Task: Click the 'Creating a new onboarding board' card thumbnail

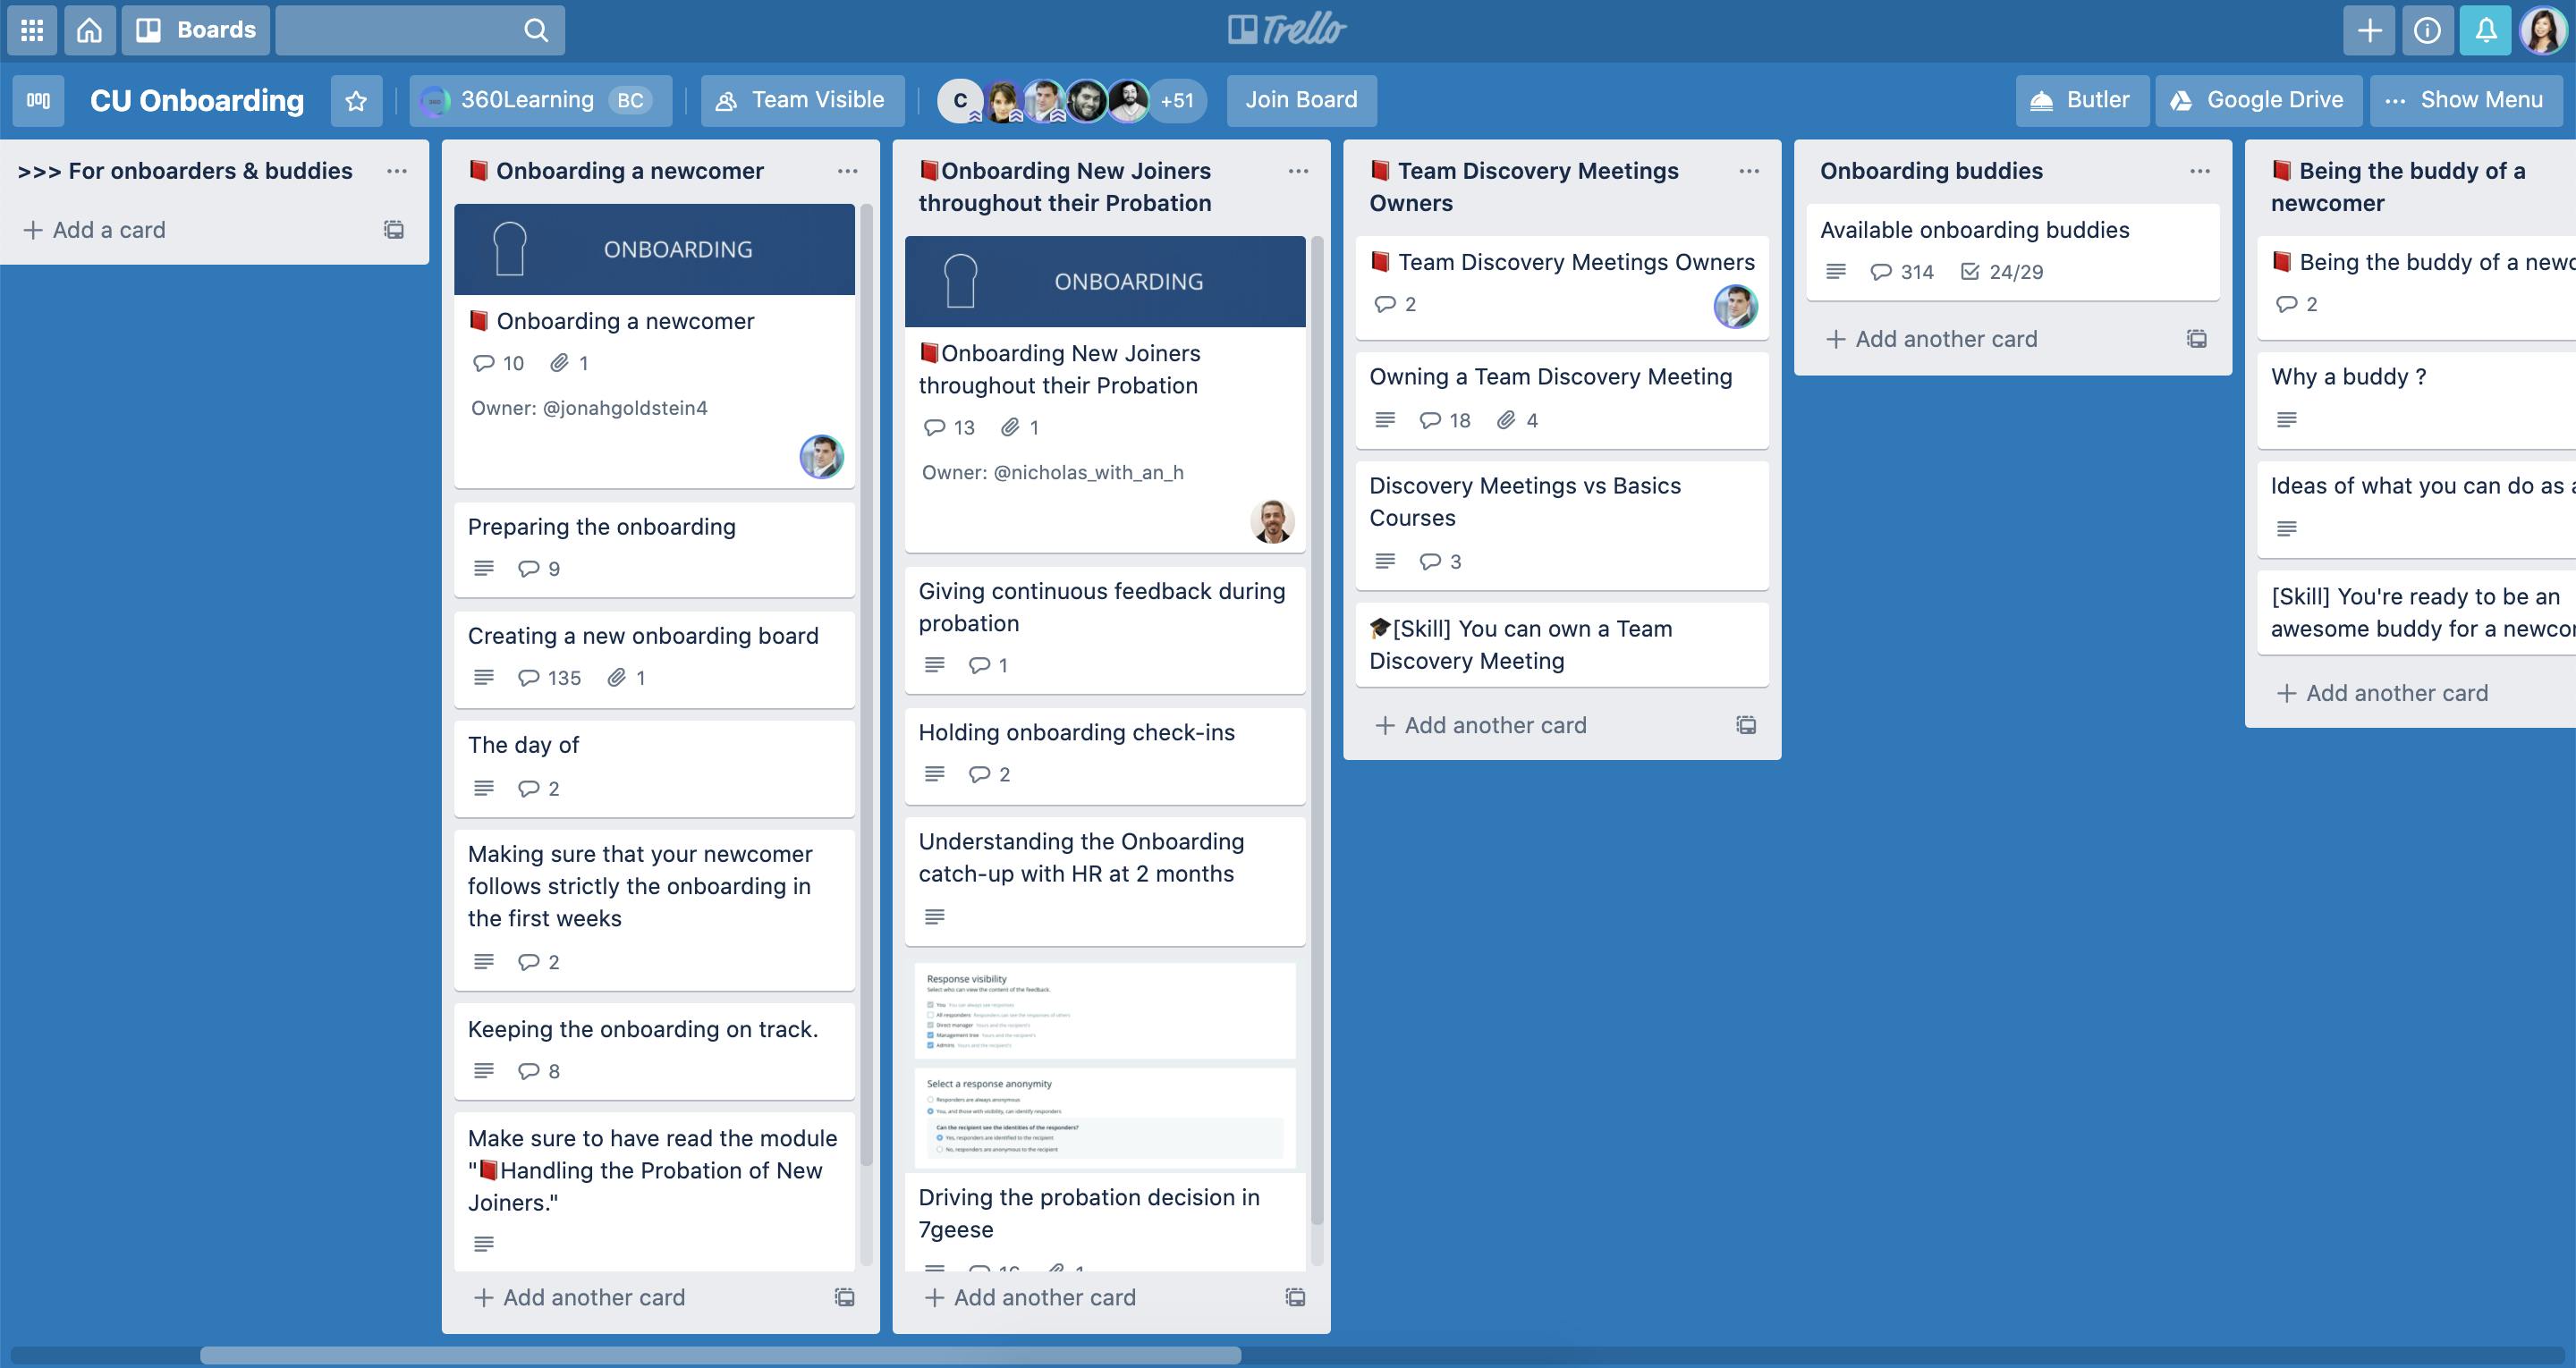Action: coord(654,654)
